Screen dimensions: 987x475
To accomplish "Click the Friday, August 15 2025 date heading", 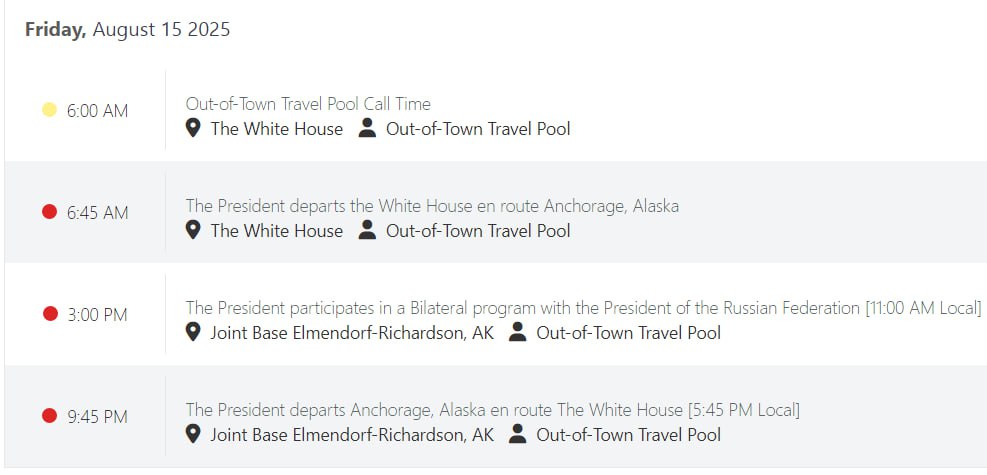I will [x=127, y=30].
